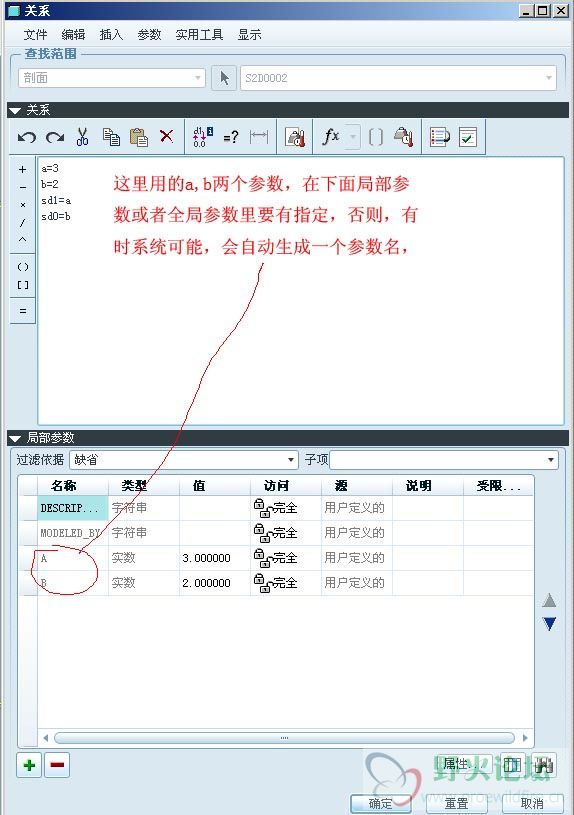This screenshot has height=815, width=574.
Task: Open the insert function fx icon
Action: [x=331, y=137]
